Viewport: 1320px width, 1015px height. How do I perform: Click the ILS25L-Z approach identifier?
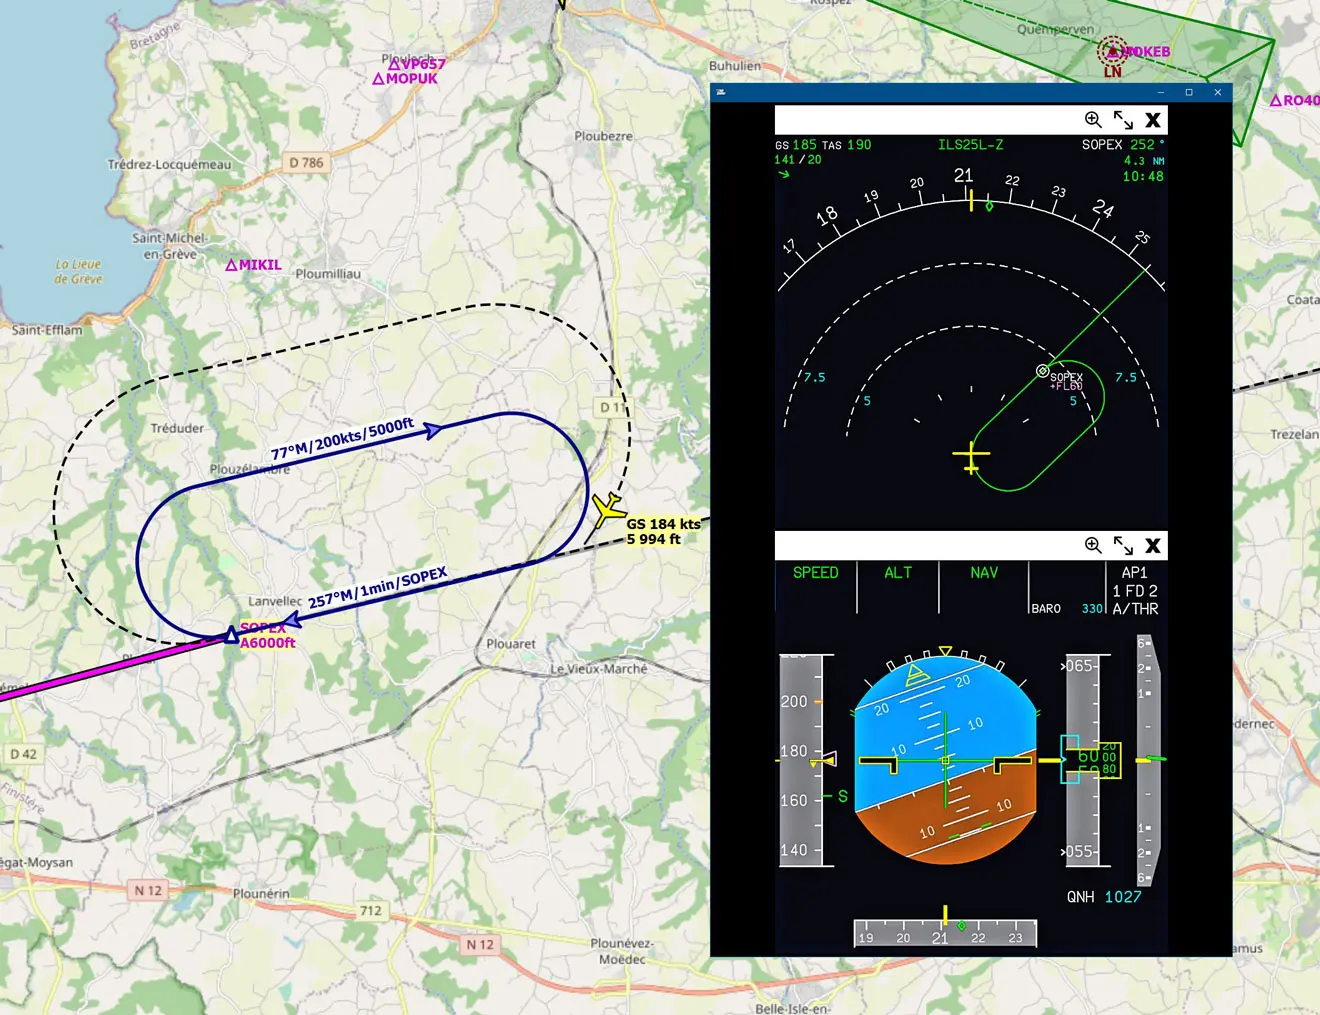tap(971, 144)
